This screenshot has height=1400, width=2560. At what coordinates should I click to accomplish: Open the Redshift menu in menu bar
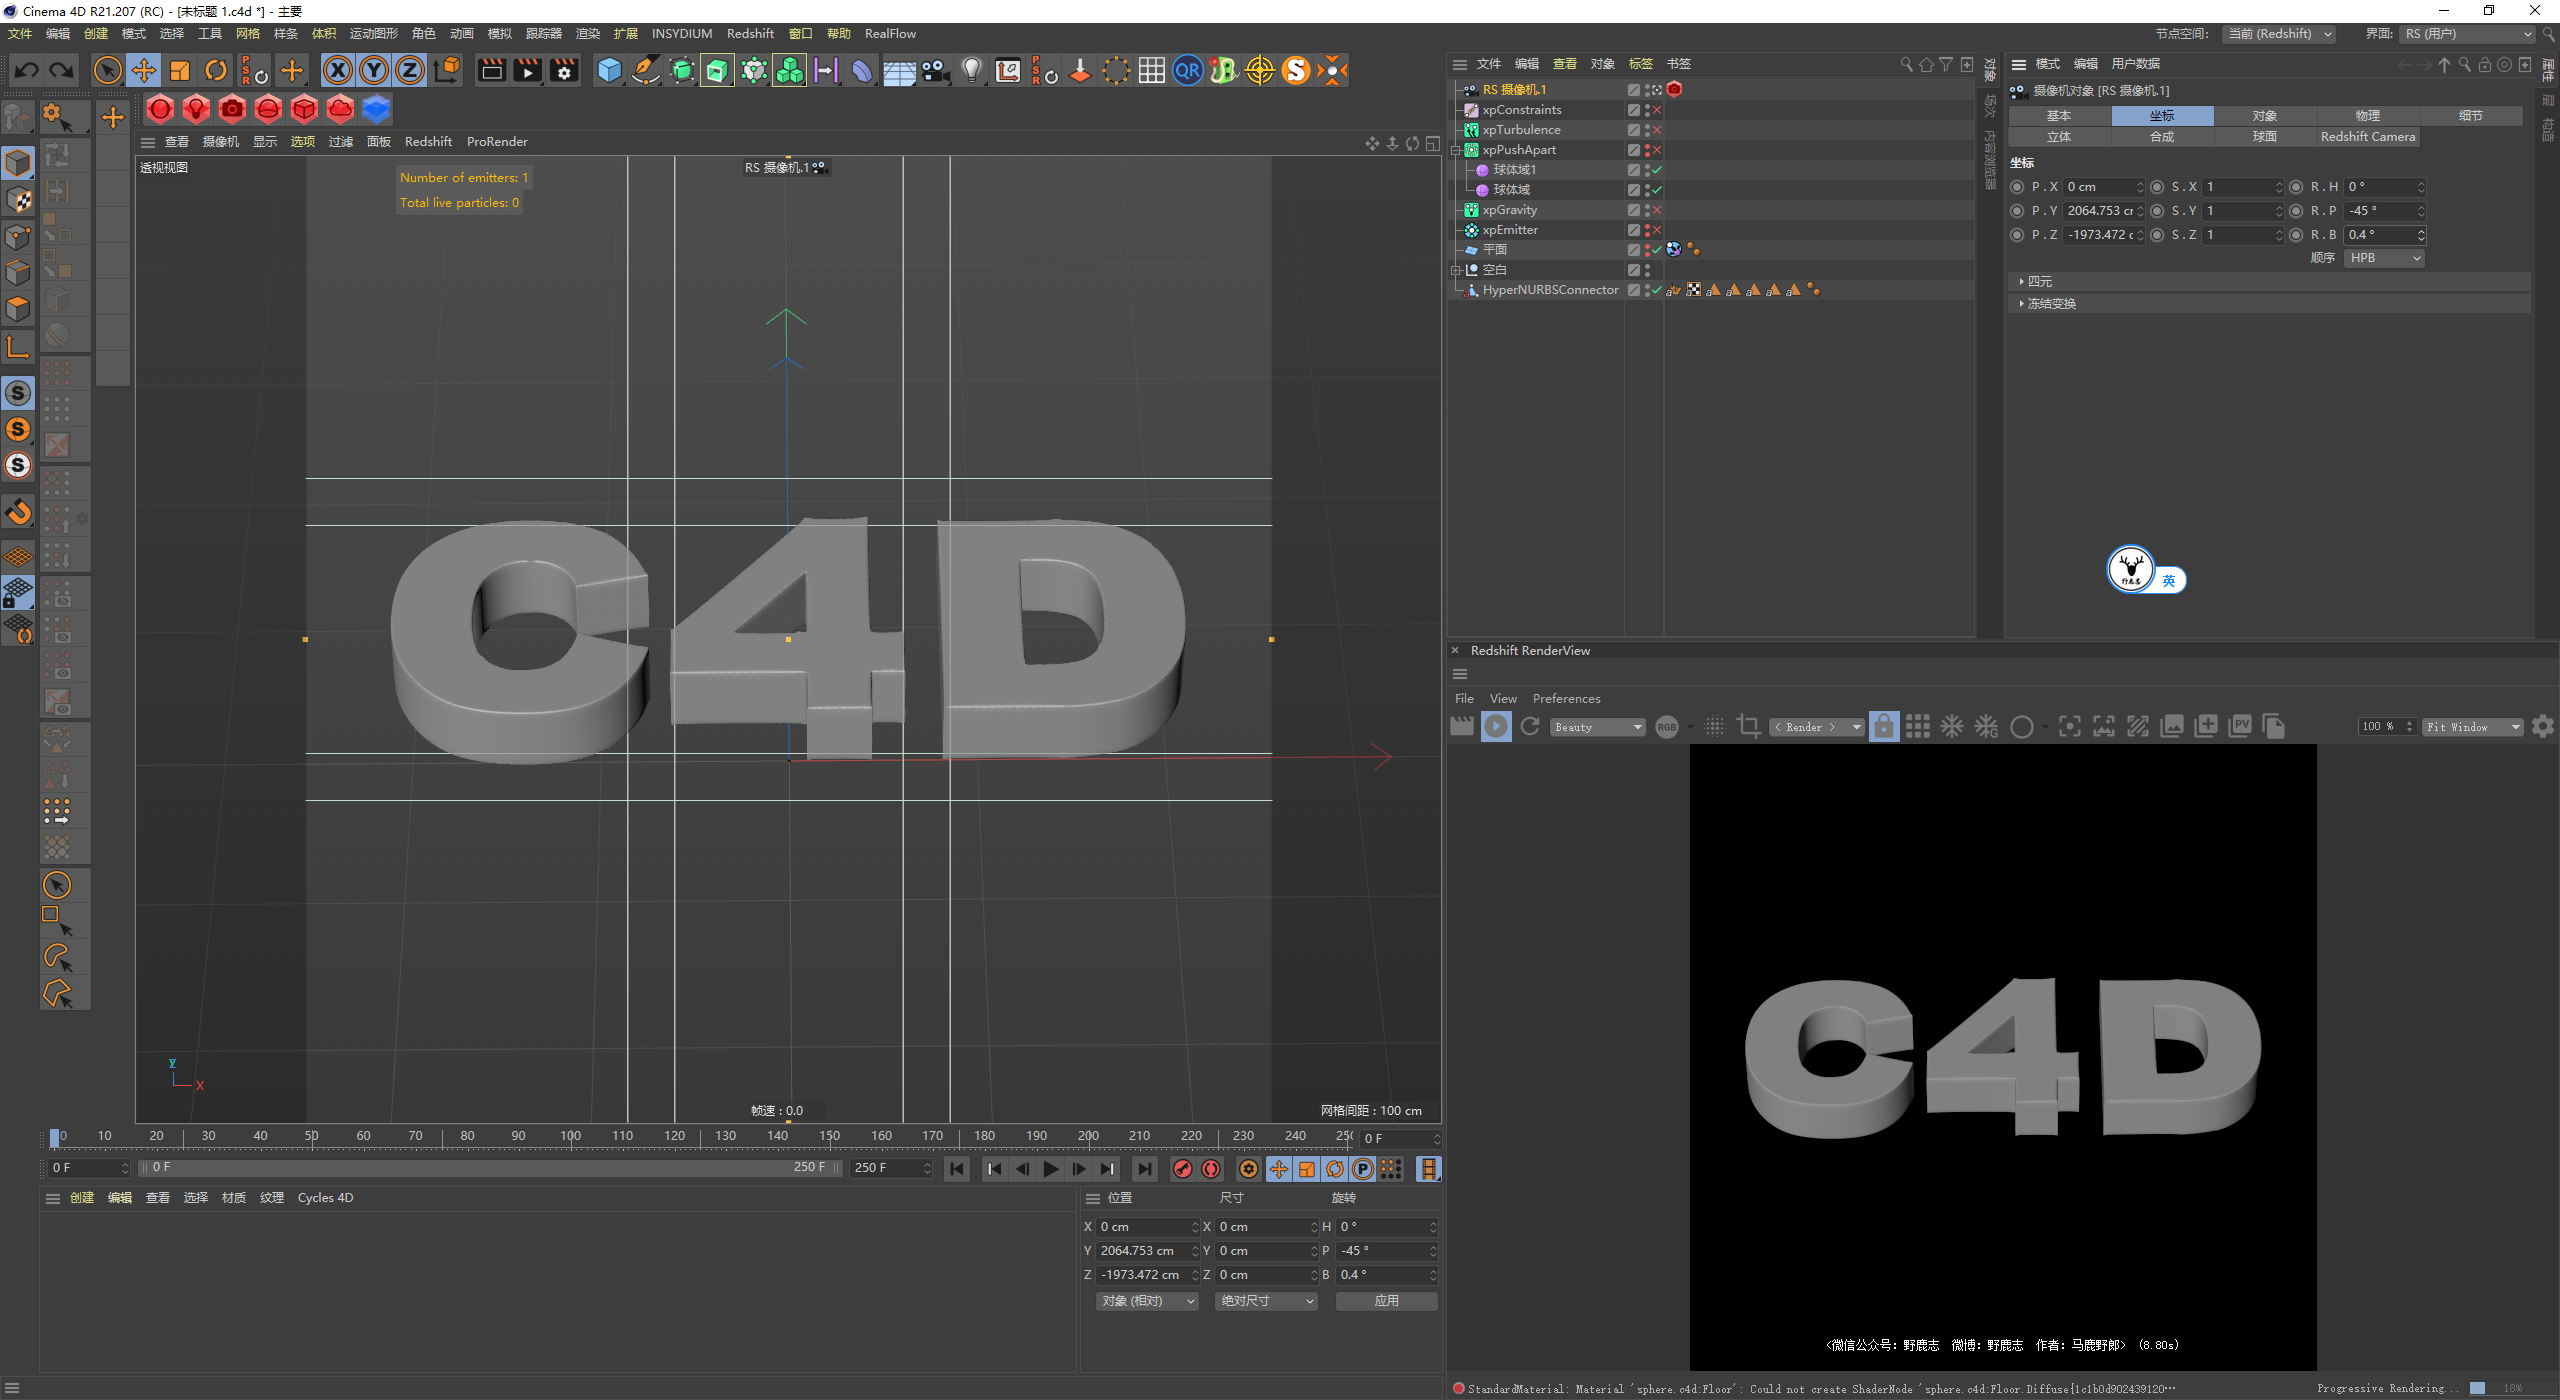click(x=749, y=33)
